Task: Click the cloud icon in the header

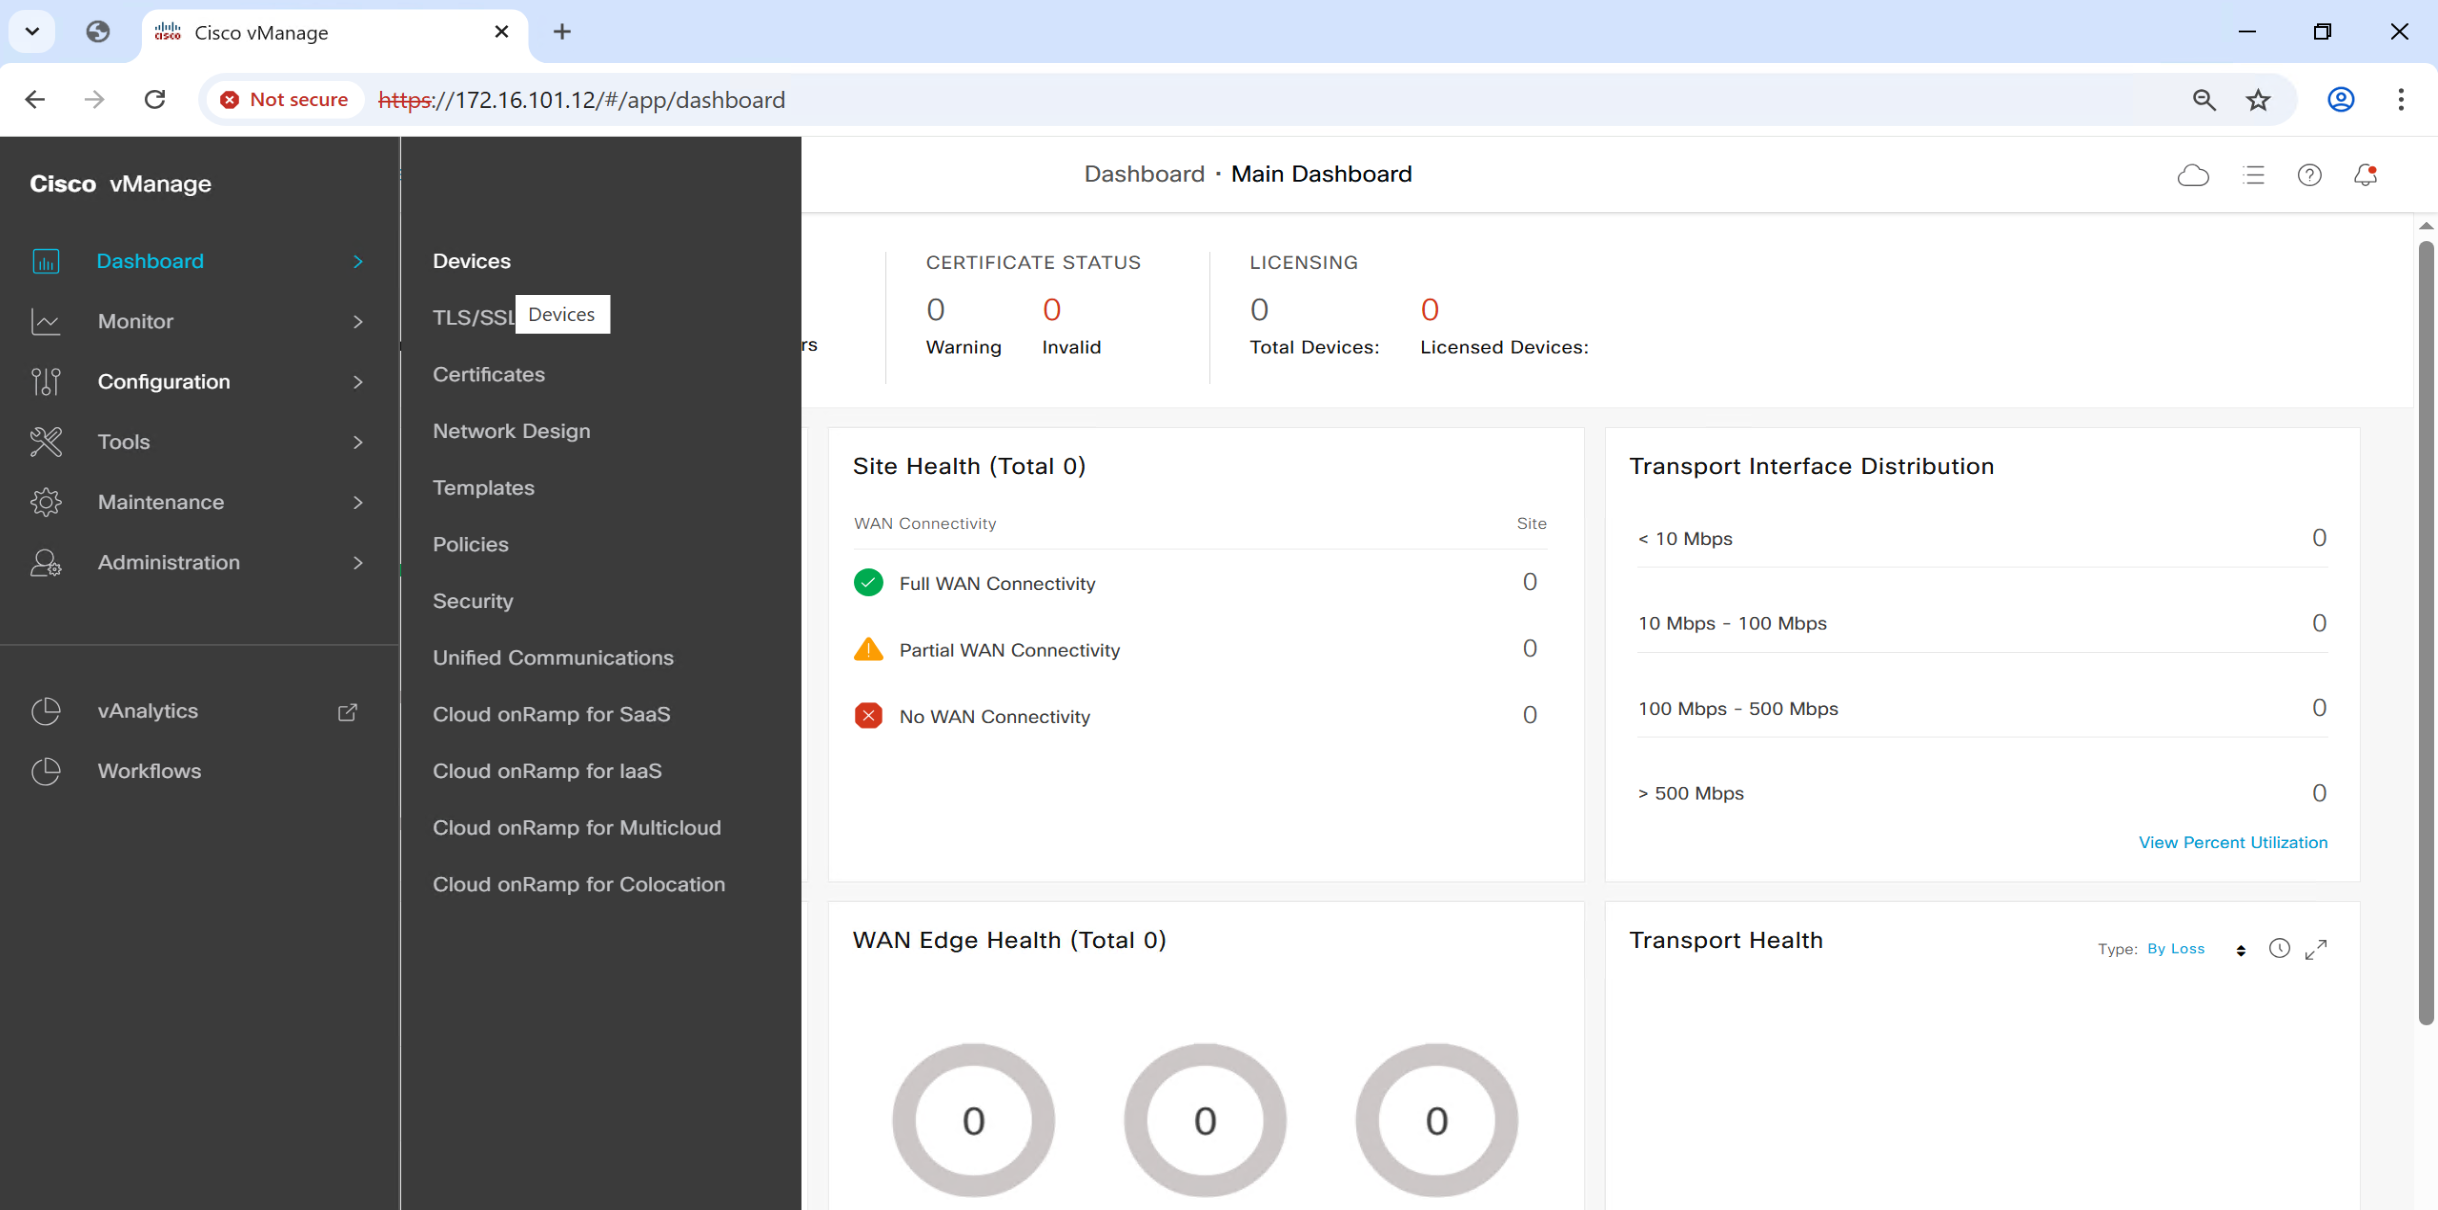Action: point(2192,175)
